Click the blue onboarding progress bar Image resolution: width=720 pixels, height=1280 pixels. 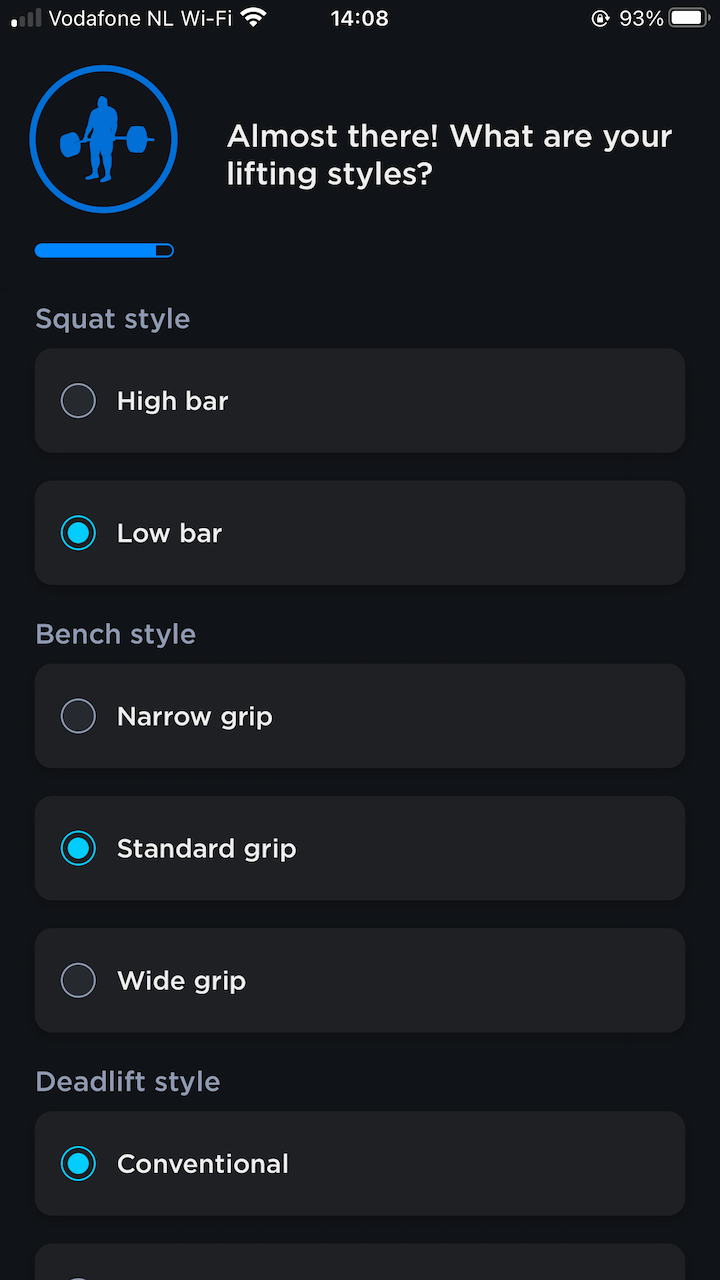[x=104, y=250]
